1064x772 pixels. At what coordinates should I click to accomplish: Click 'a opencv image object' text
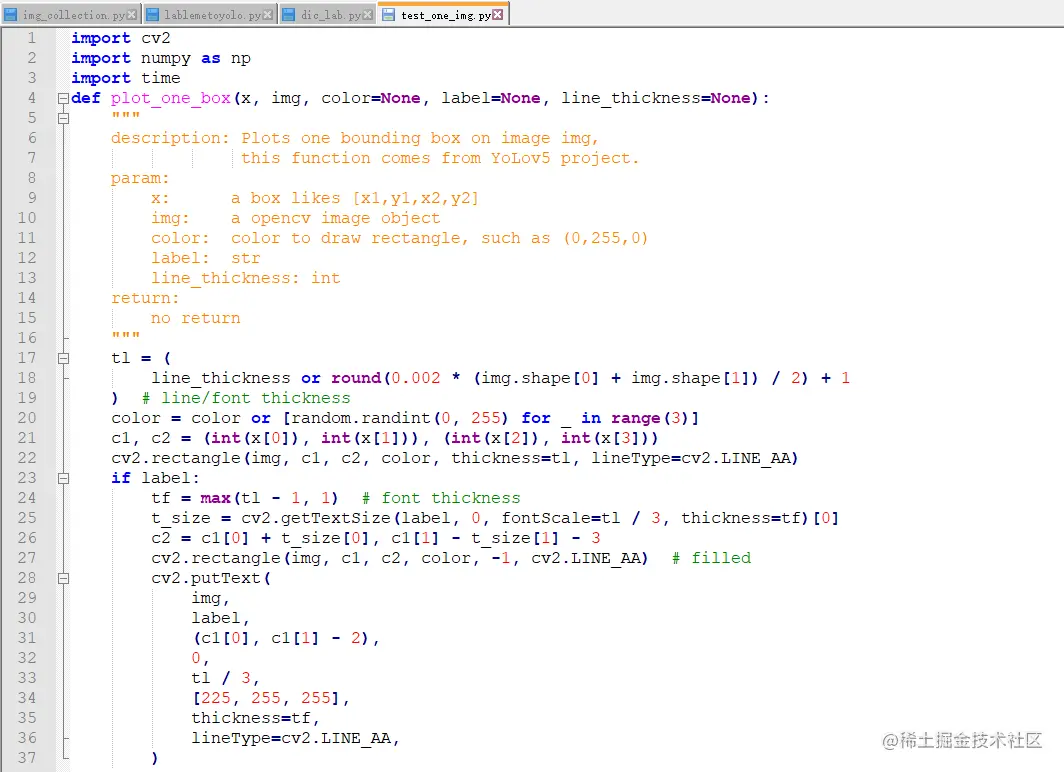[x=335, y=218]
